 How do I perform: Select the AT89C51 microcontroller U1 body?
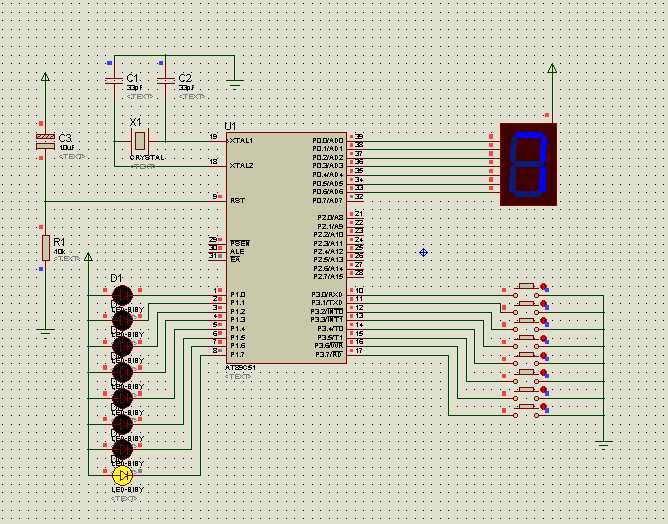(x=286, y=248)
